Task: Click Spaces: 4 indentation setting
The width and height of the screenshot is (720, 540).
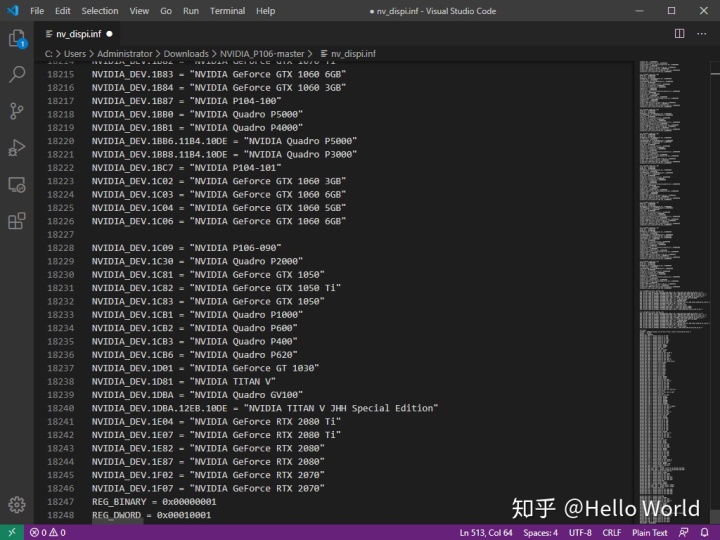Action: 540,533
